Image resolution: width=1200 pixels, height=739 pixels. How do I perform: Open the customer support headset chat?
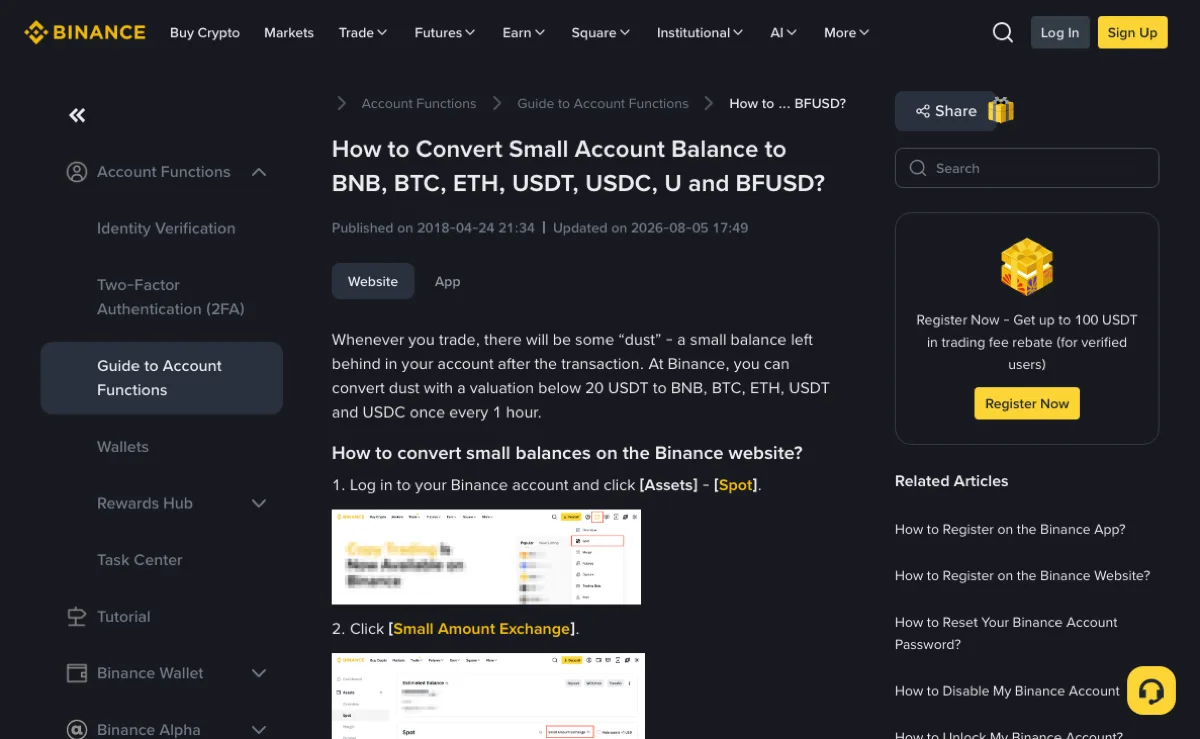point(1151,690)
